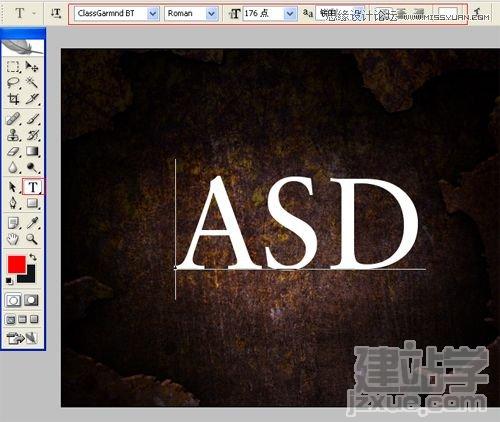Choose Standard Screen mode
The image size is (500, 422).
(10, 320)
